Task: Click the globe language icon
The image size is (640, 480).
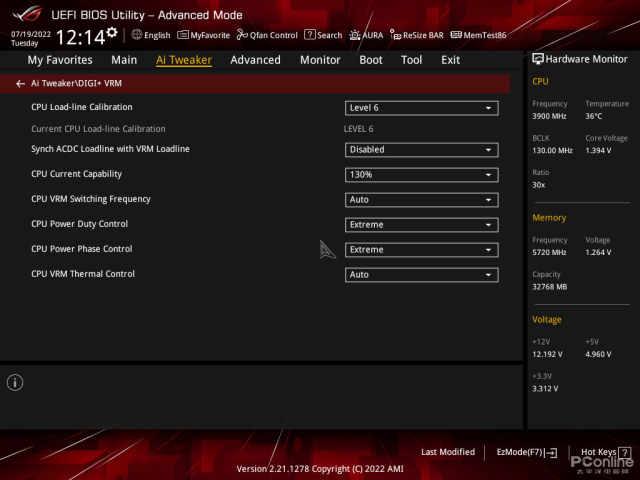Action: tap(137, 35)
